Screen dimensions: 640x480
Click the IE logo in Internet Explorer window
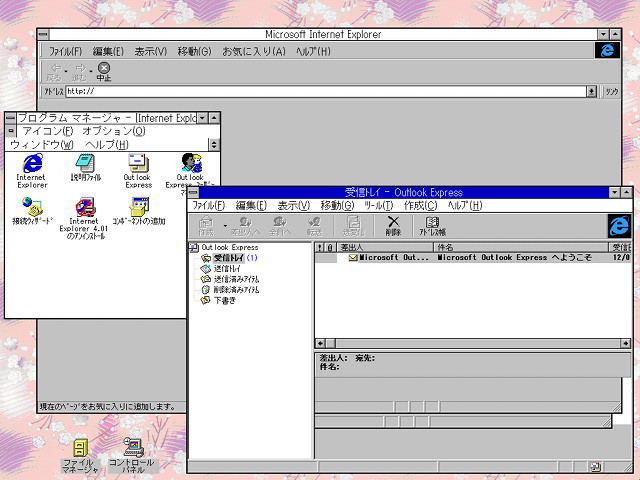coord(607,50)
